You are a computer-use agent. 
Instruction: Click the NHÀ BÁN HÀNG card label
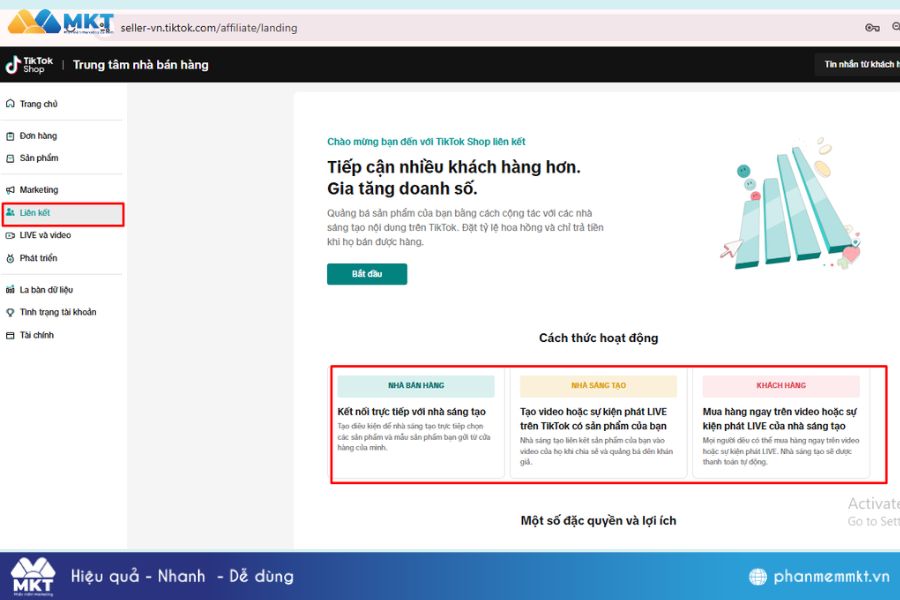pyautogui.click(x=416, y=386)
